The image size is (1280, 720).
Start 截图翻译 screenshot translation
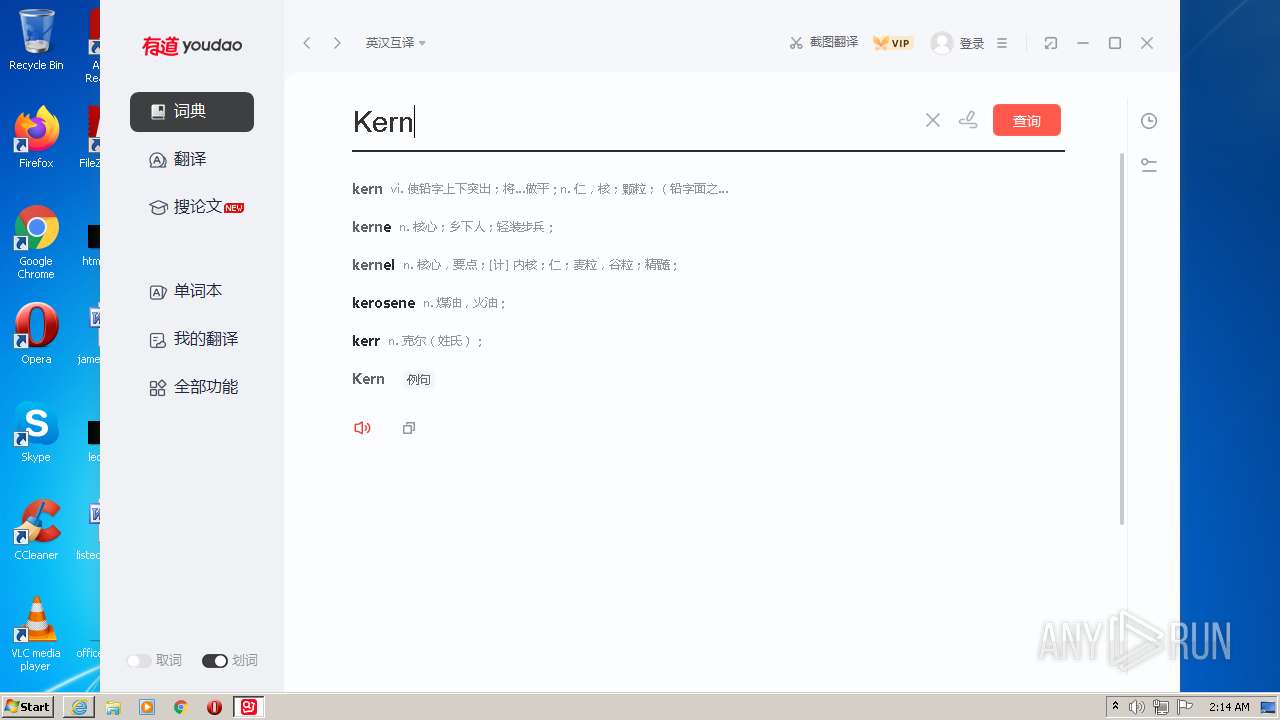pos(823,43)
